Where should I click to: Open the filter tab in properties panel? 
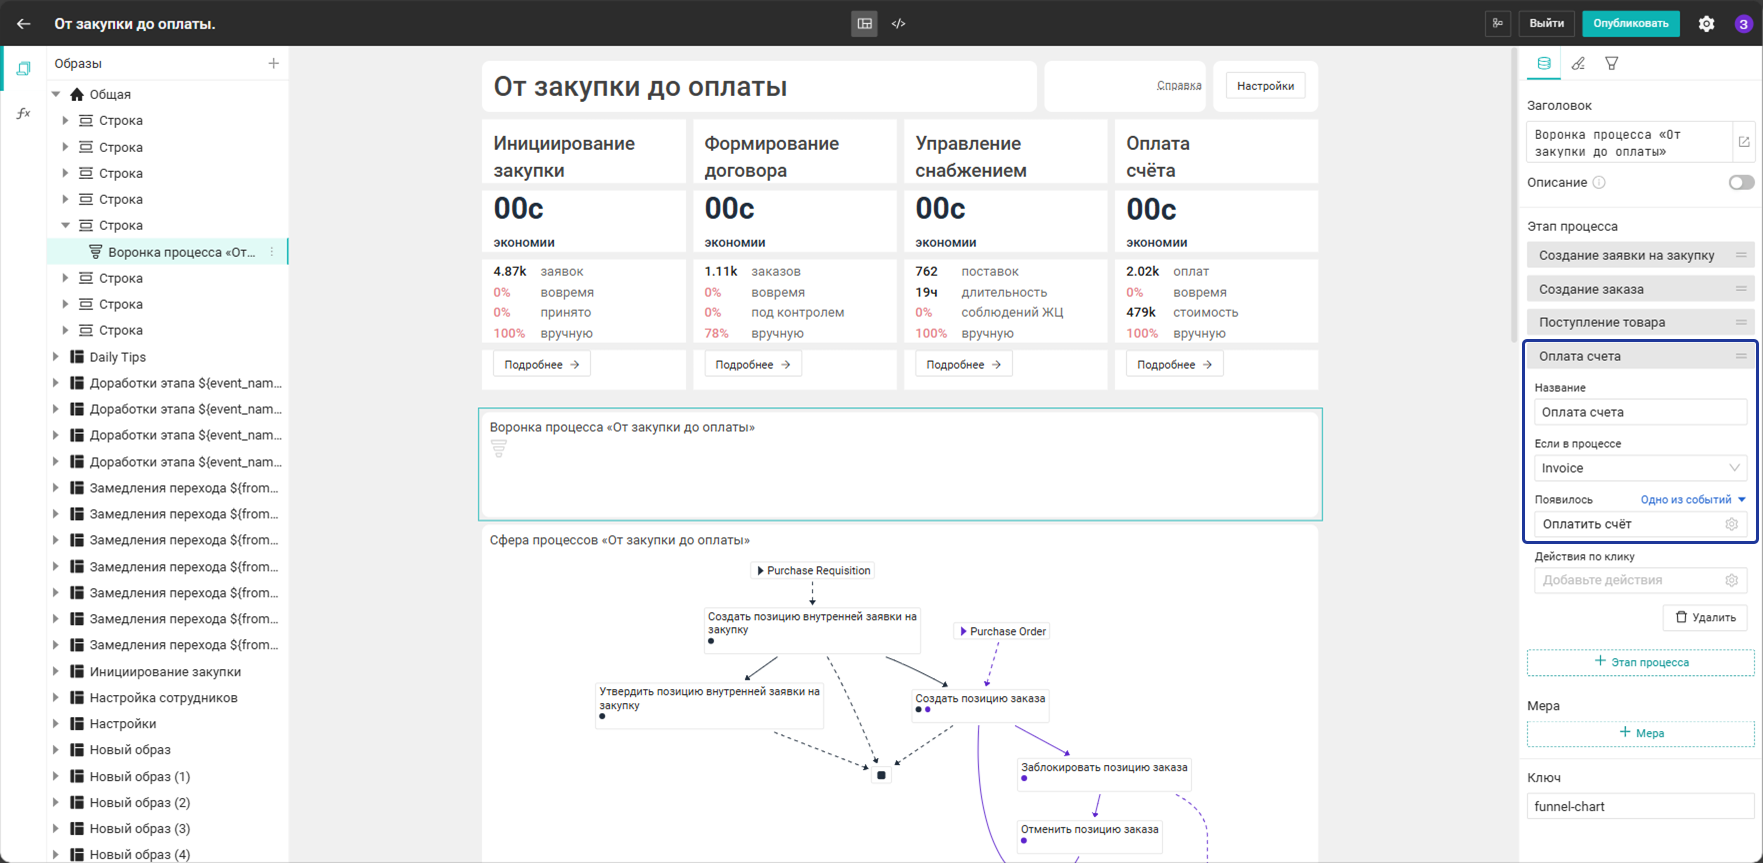tap(1612, 63)
